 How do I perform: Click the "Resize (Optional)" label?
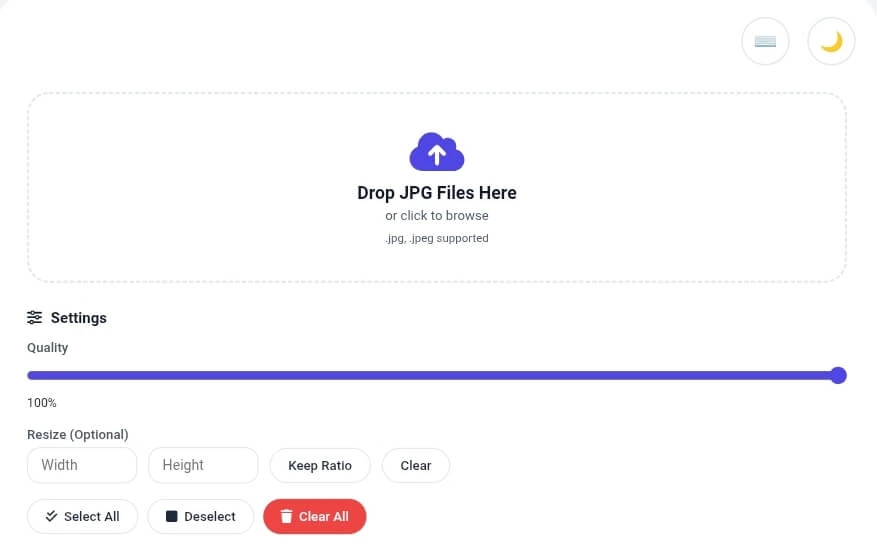click(78, 435)
